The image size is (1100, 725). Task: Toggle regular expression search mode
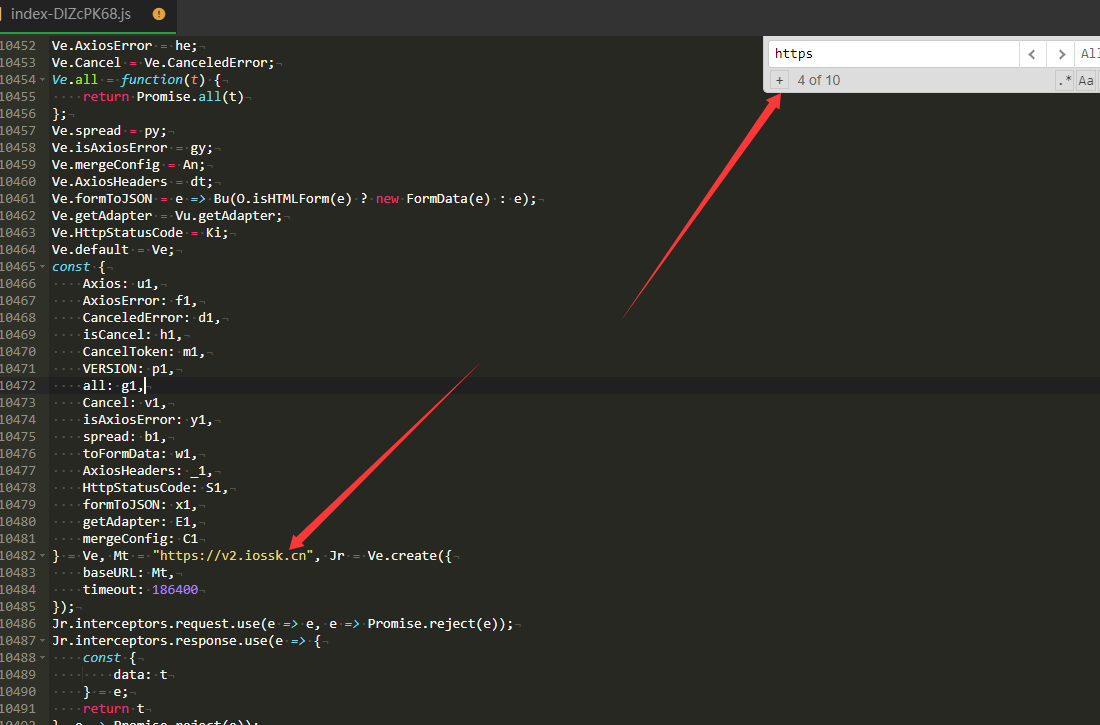click(1065, 80)
